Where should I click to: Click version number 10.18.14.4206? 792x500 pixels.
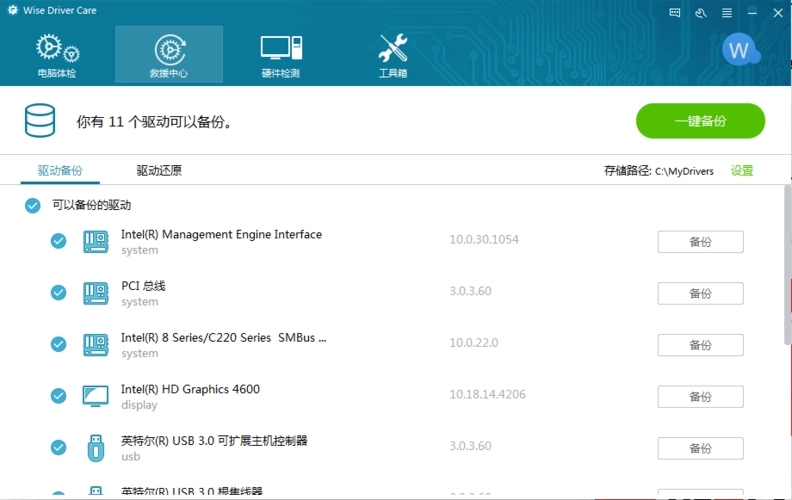click(487, 394)
